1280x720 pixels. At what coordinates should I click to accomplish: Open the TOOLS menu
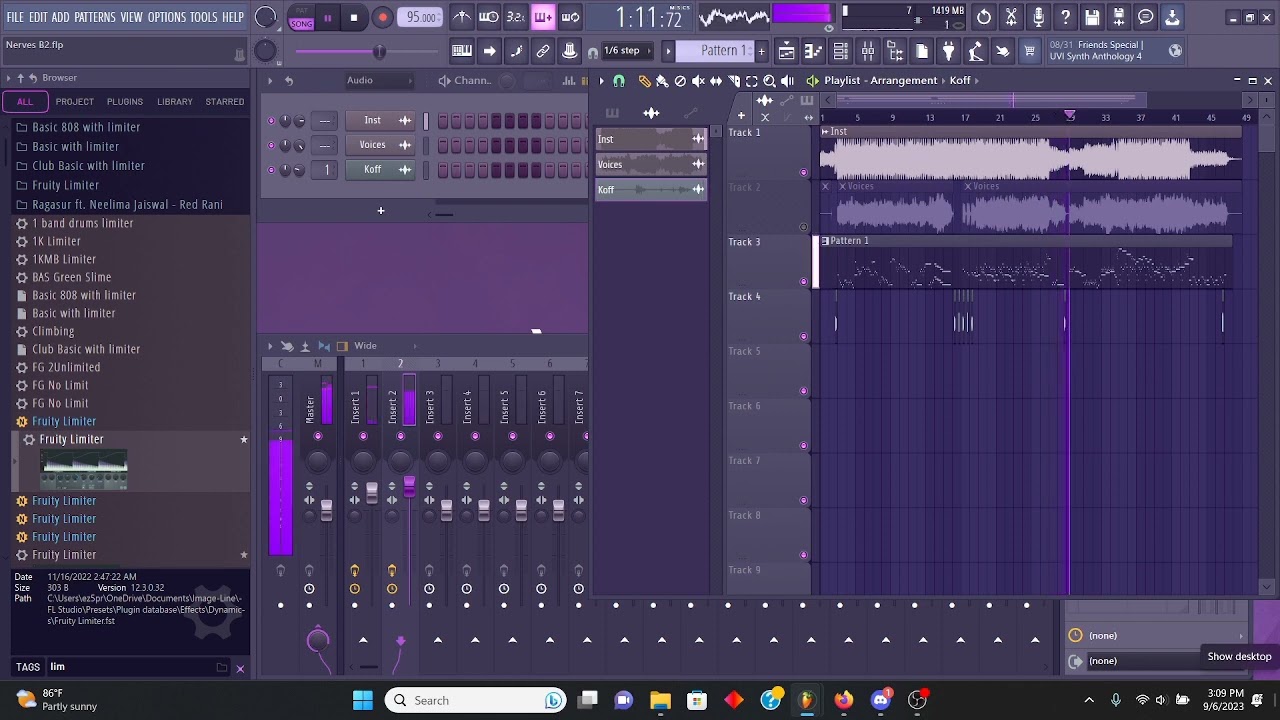pyautogui.click(x=203, y=17)
